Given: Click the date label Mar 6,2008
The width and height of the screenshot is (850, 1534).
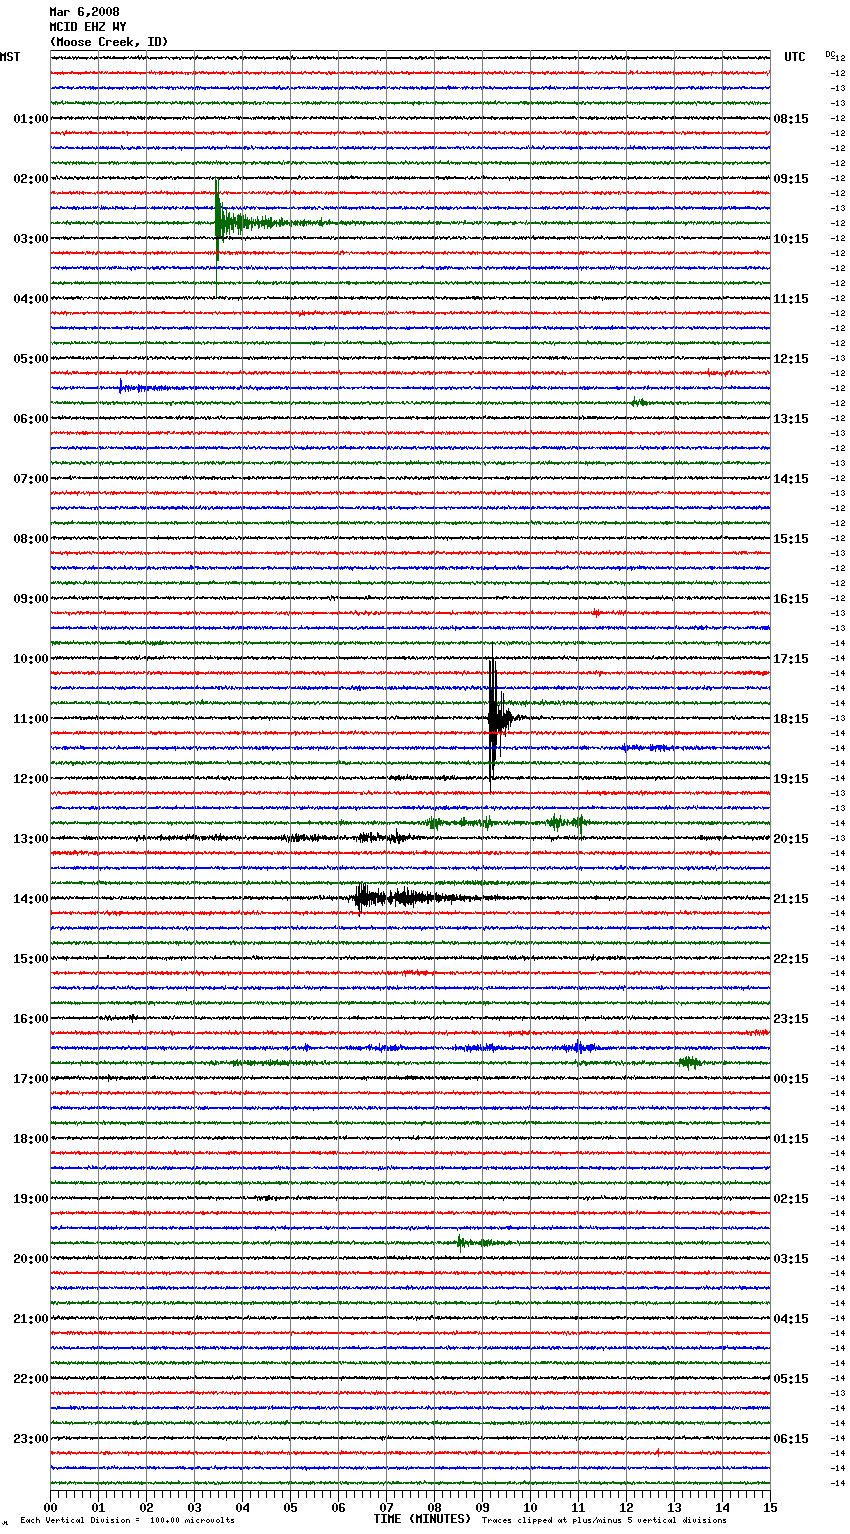Looking at the screenshot, I should click(x=84, y=12).
